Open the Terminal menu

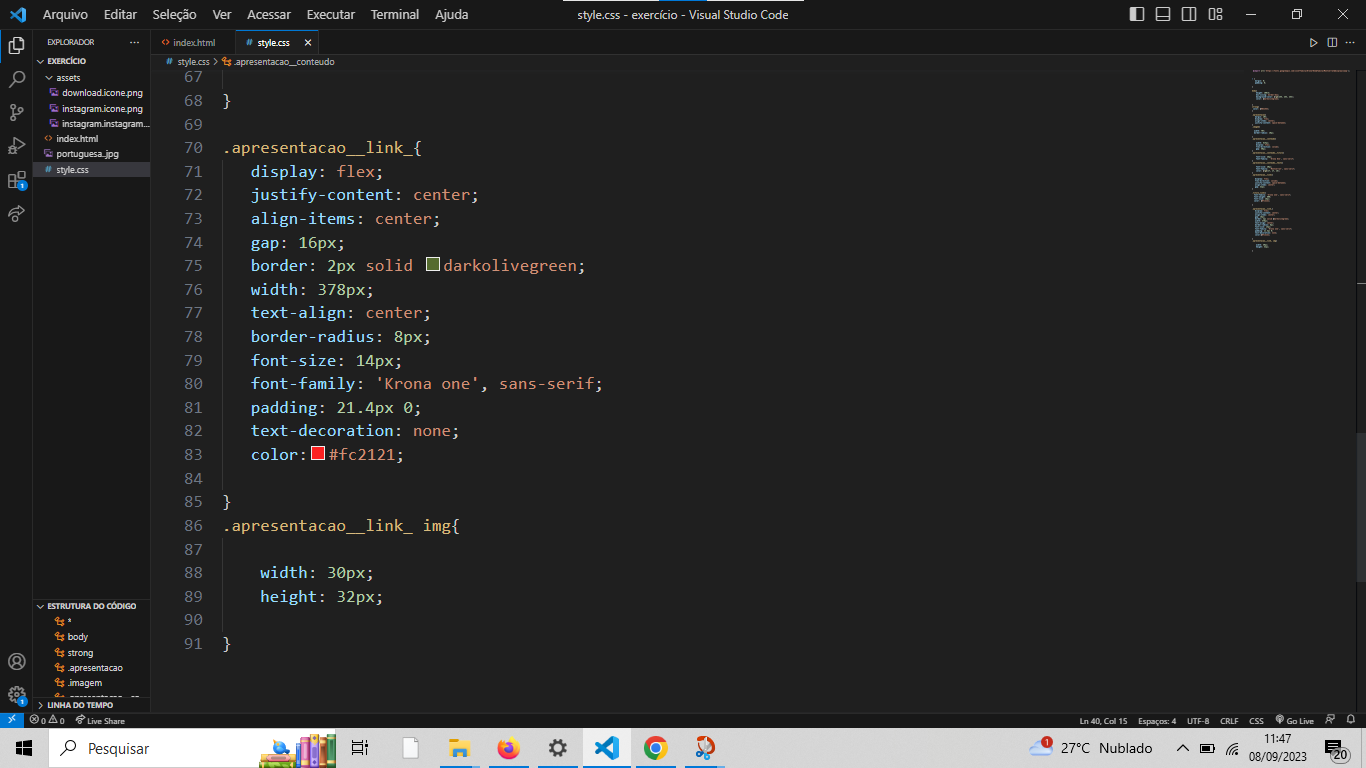tap(395, 15)
